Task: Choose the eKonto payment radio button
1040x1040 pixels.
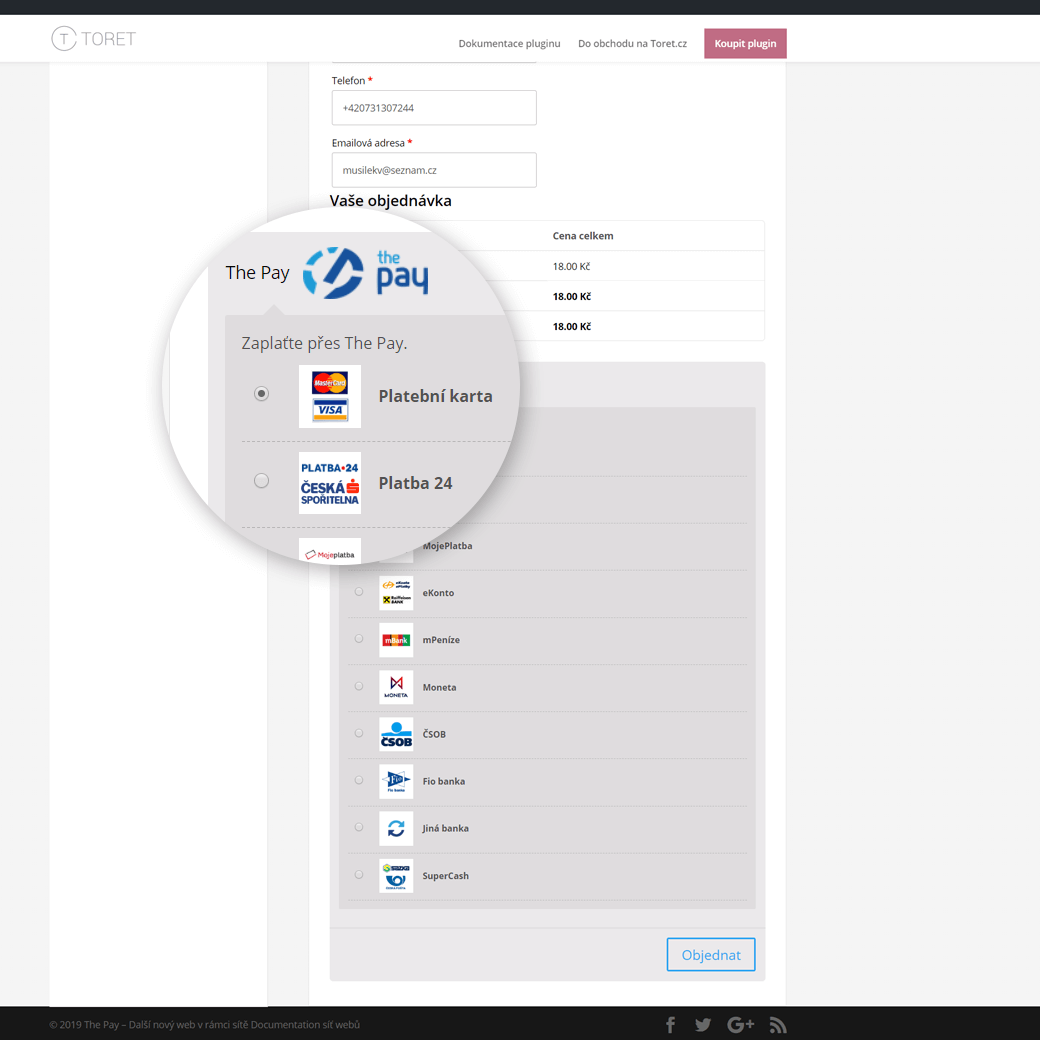Action: pyautogui.click(x=359, y=592)
